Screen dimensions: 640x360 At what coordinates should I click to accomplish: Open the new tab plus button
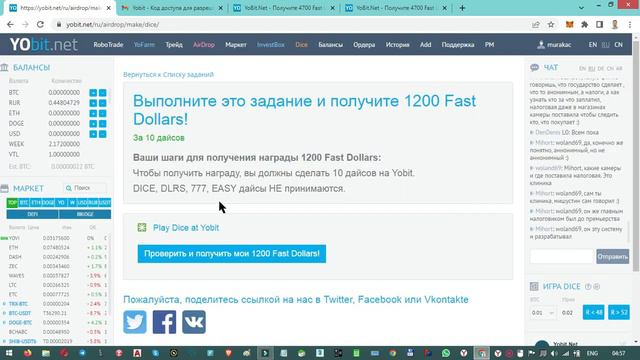[462, 8]
